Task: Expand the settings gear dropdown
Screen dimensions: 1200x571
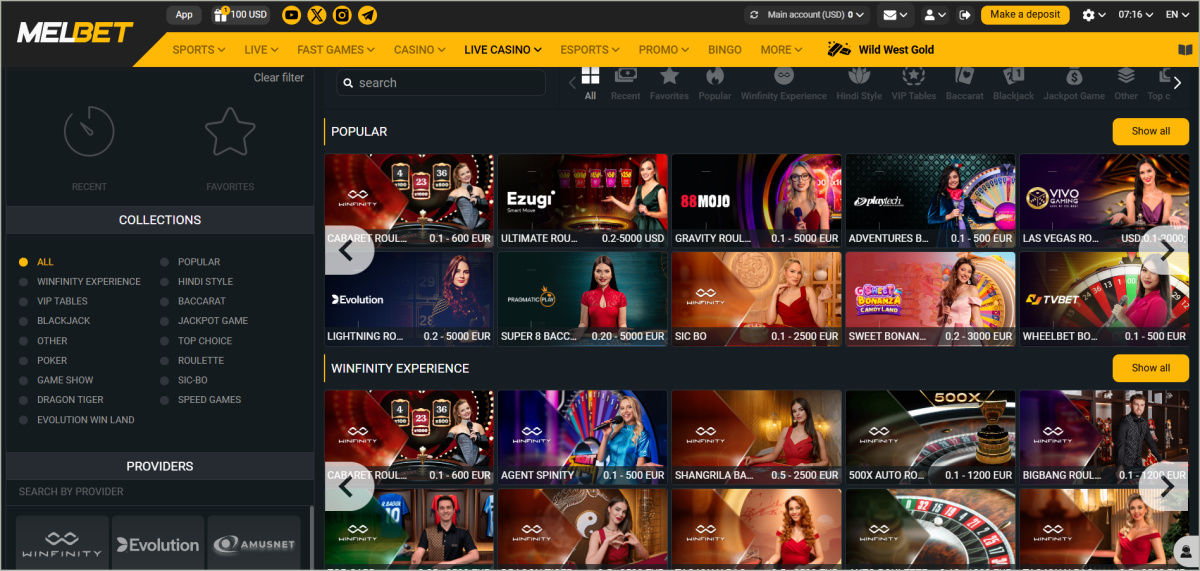Action: (1094, 15)
